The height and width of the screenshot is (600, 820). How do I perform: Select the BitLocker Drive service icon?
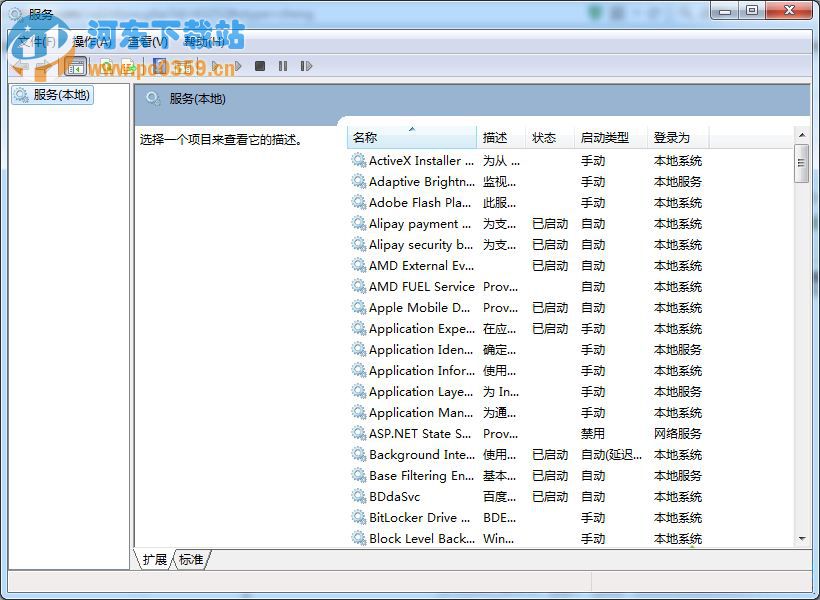pyautogui.click(x=357, y=518)
